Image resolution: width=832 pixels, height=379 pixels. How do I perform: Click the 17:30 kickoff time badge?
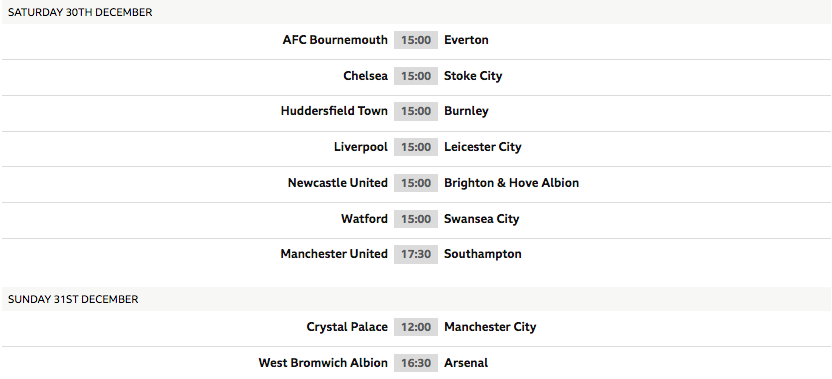point(416,254)
